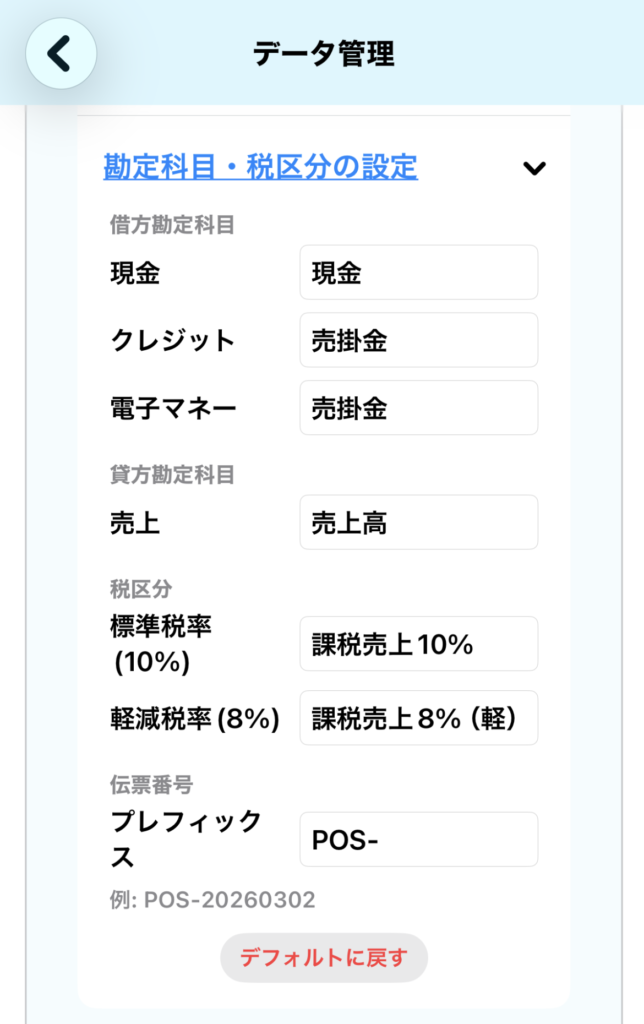Select the クレジット account field showing 売掛金
Image resolution: width=644 pixels, height=1024 pixels.
(x=418, y=340)
